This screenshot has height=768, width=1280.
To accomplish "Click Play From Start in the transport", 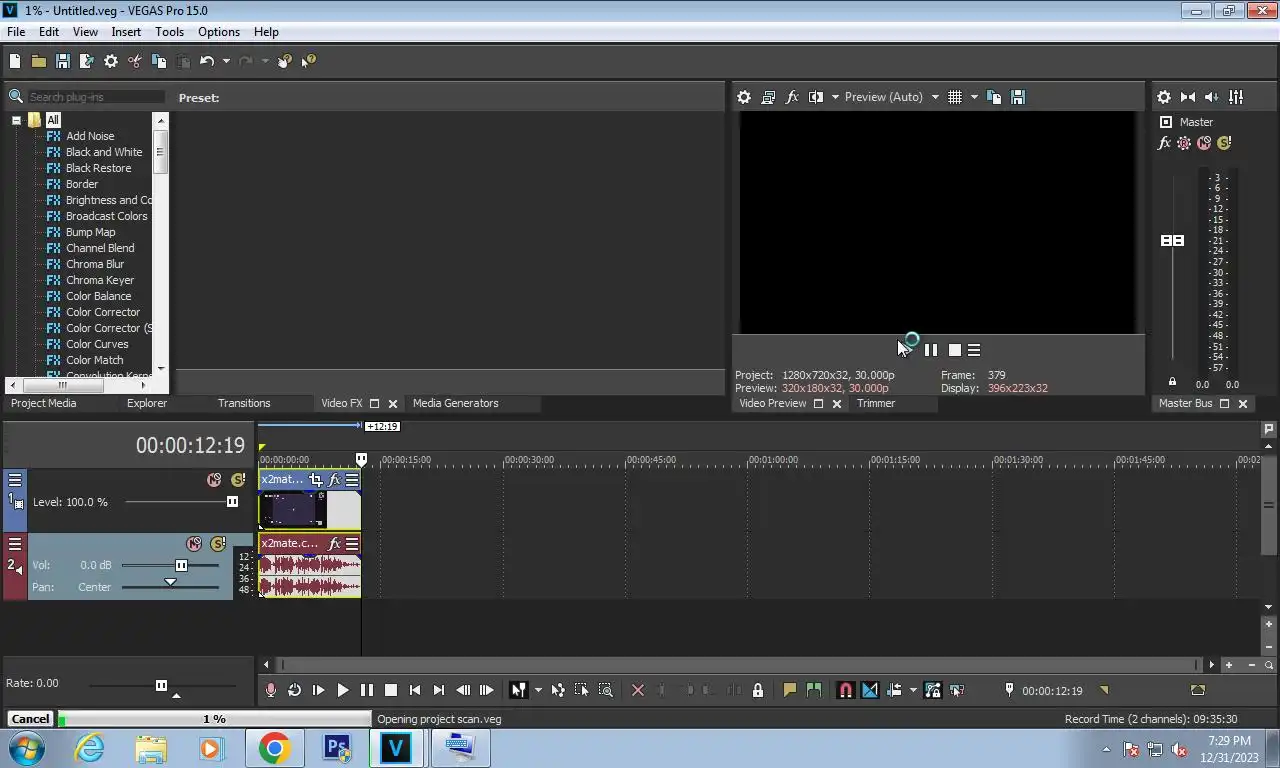I will pyautogui.click(x=318, y=690).
